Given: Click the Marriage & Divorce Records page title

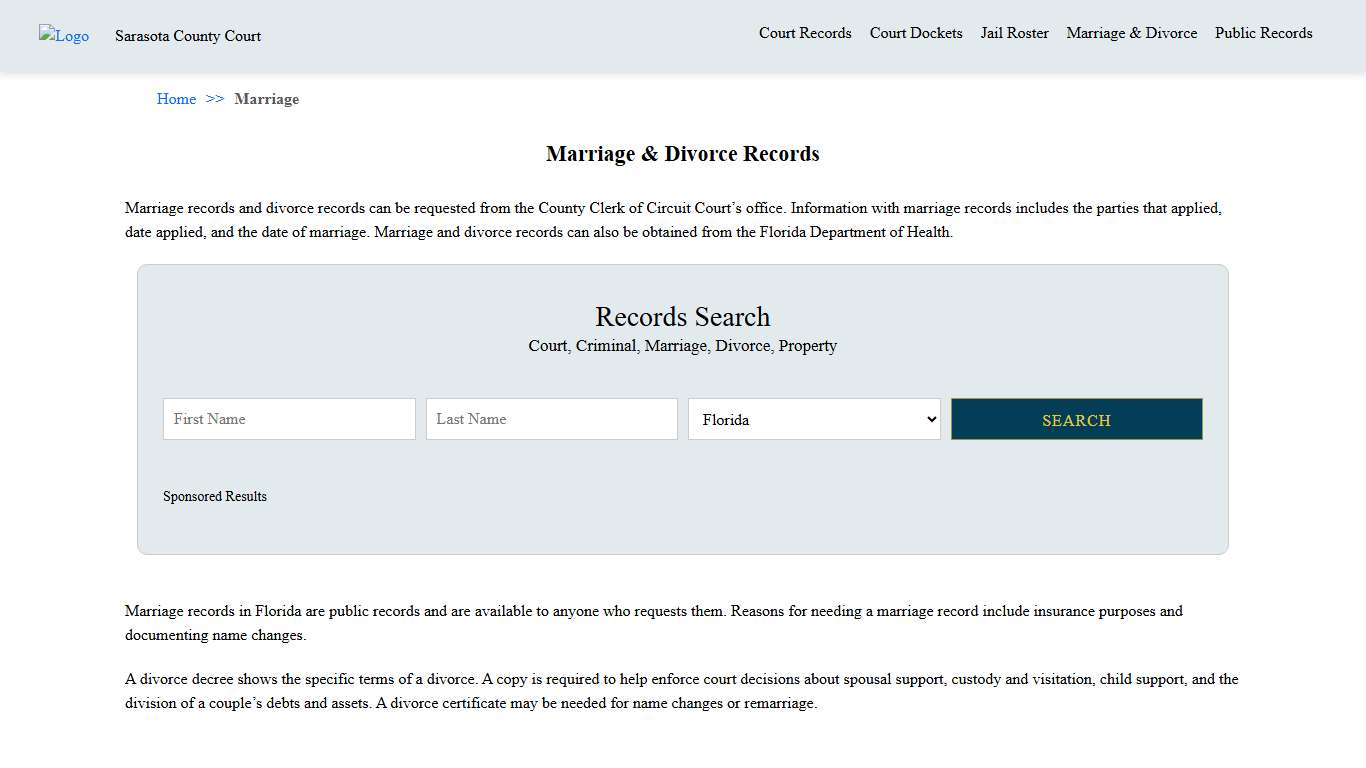Looking at the screenshot, I should [x=682, y=154].
